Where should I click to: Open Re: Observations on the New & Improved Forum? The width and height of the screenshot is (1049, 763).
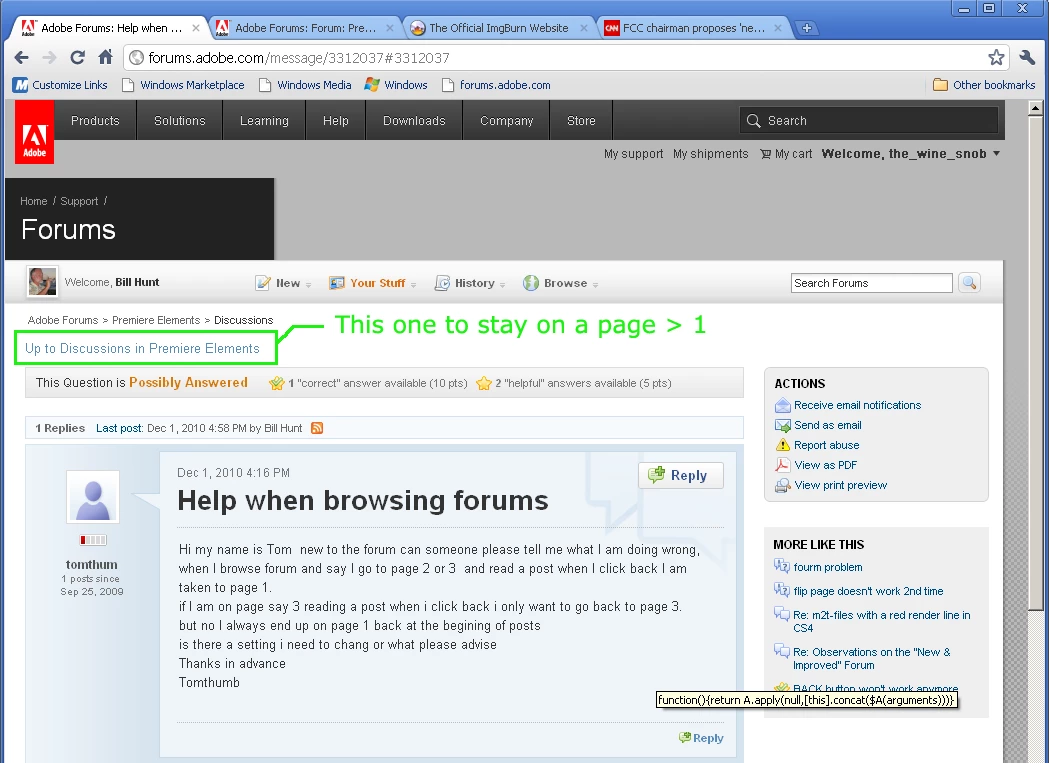coord(872,659)
